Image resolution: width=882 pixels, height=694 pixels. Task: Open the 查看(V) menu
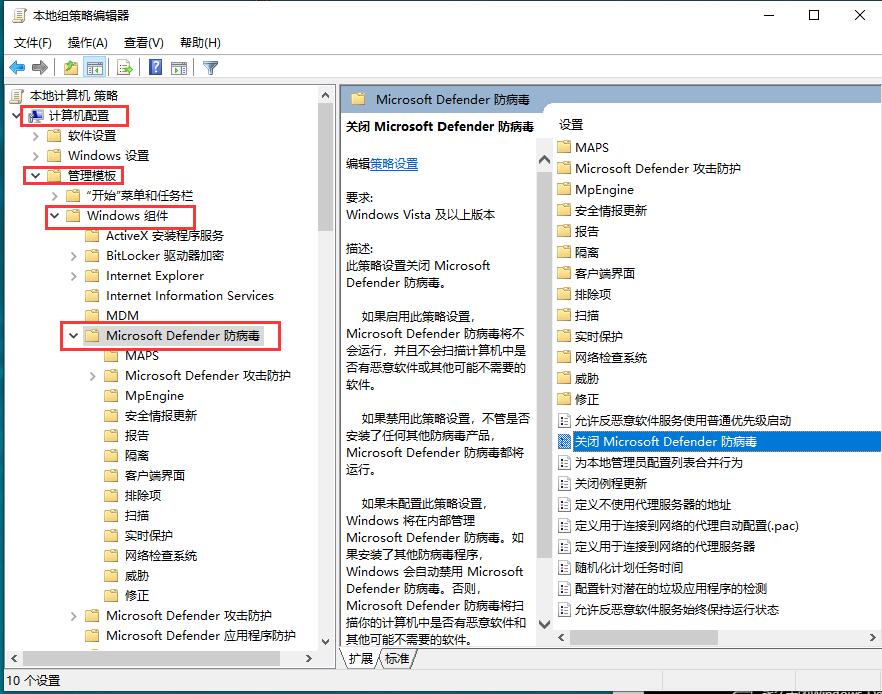point(143,43)
